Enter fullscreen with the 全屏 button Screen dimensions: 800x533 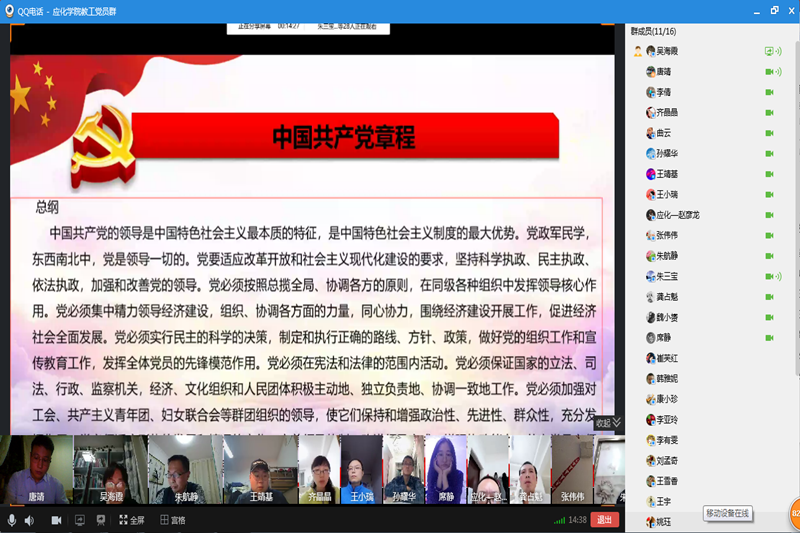point(131,520)
